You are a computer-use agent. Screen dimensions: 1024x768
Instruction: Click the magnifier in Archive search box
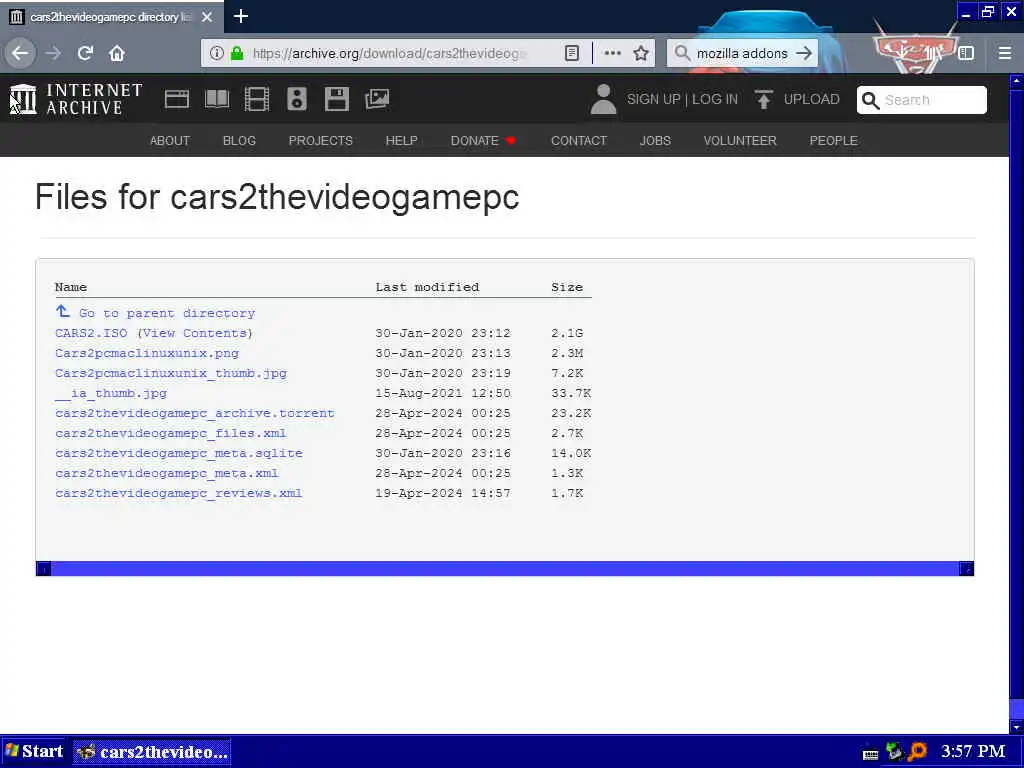pyautogui.click(x=871, y=100)
